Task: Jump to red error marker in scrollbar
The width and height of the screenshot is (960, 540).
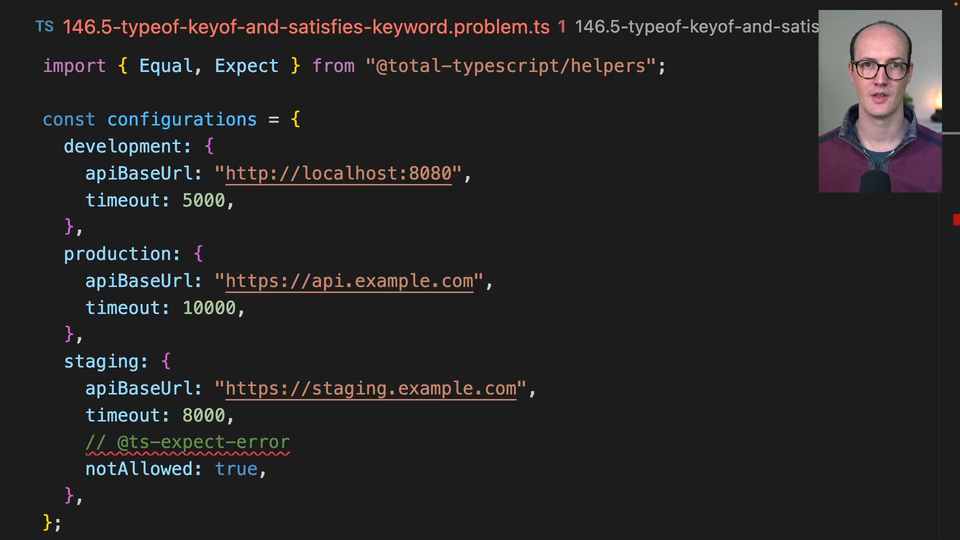Action: 956,219
